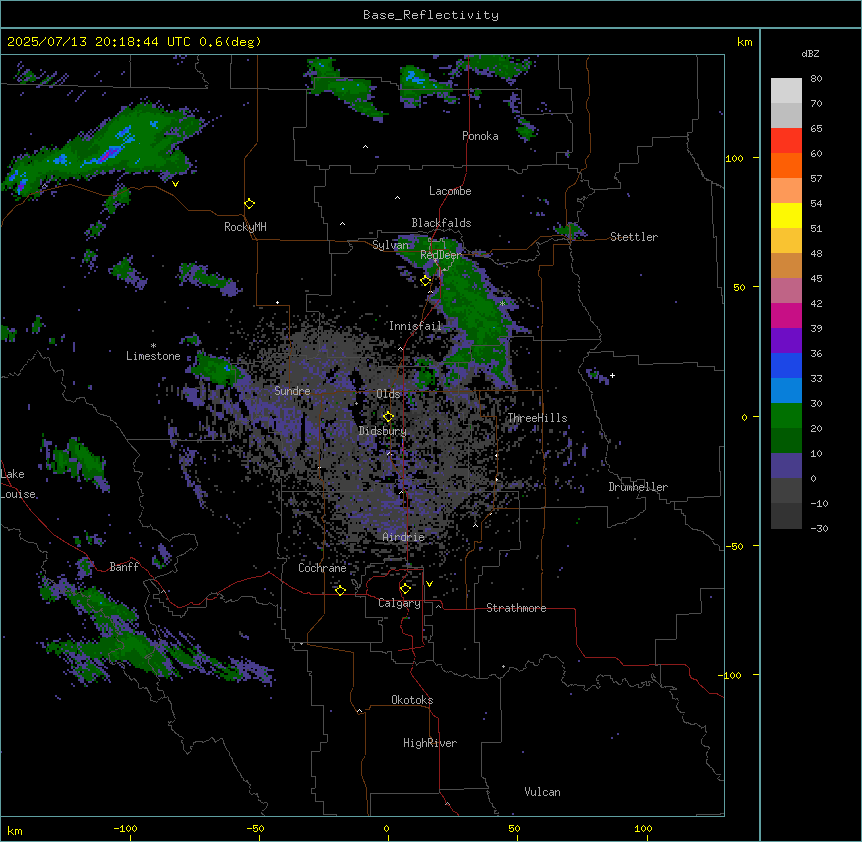Click the asterisk marker above the Limestone label
862x842 pixels.
(x=153, y=346)
